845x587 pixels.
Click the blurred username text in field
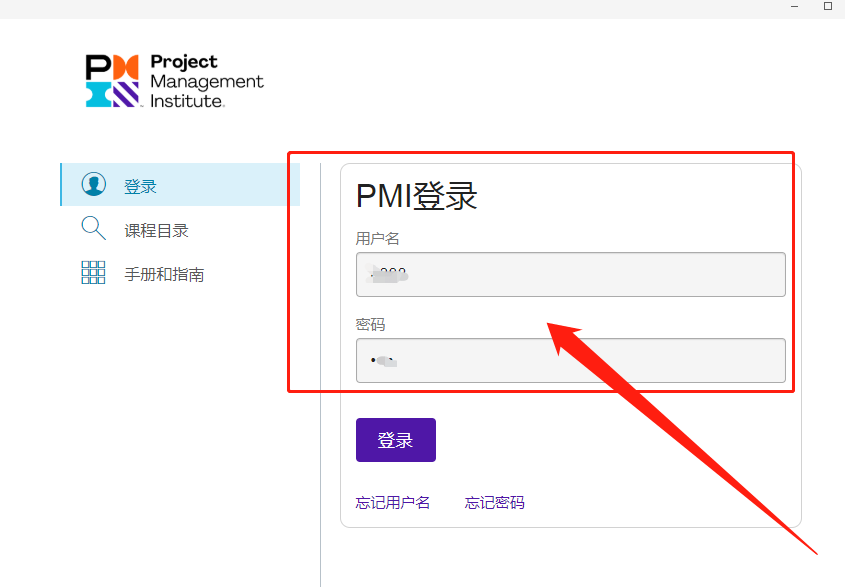(390, 274)
